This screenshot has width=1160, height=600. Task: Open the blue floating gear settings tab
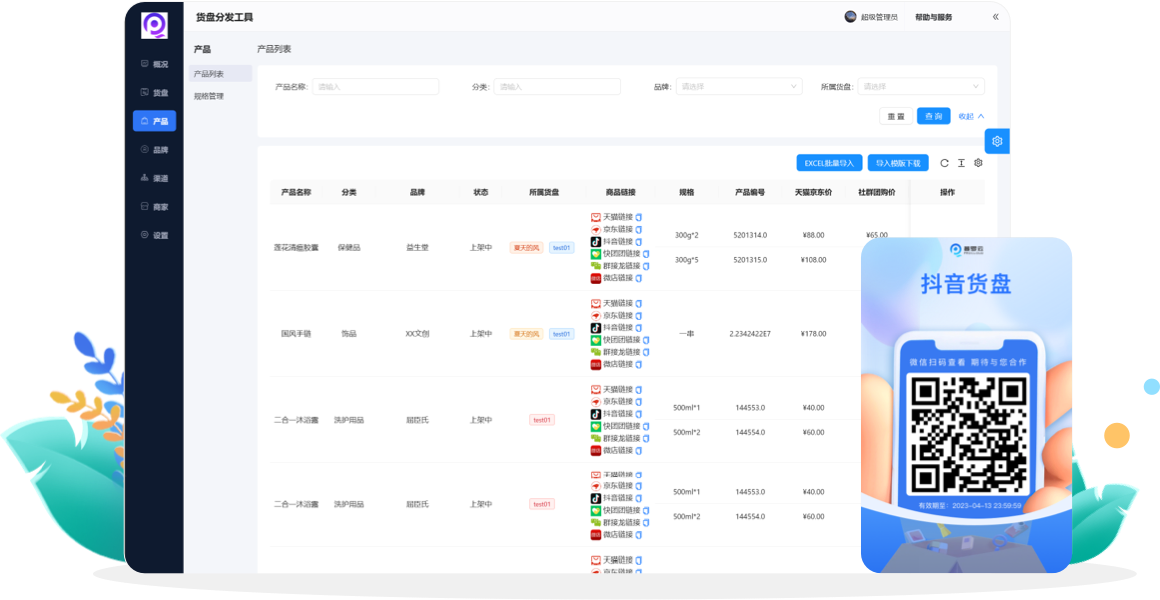click(x=997, y=141)
